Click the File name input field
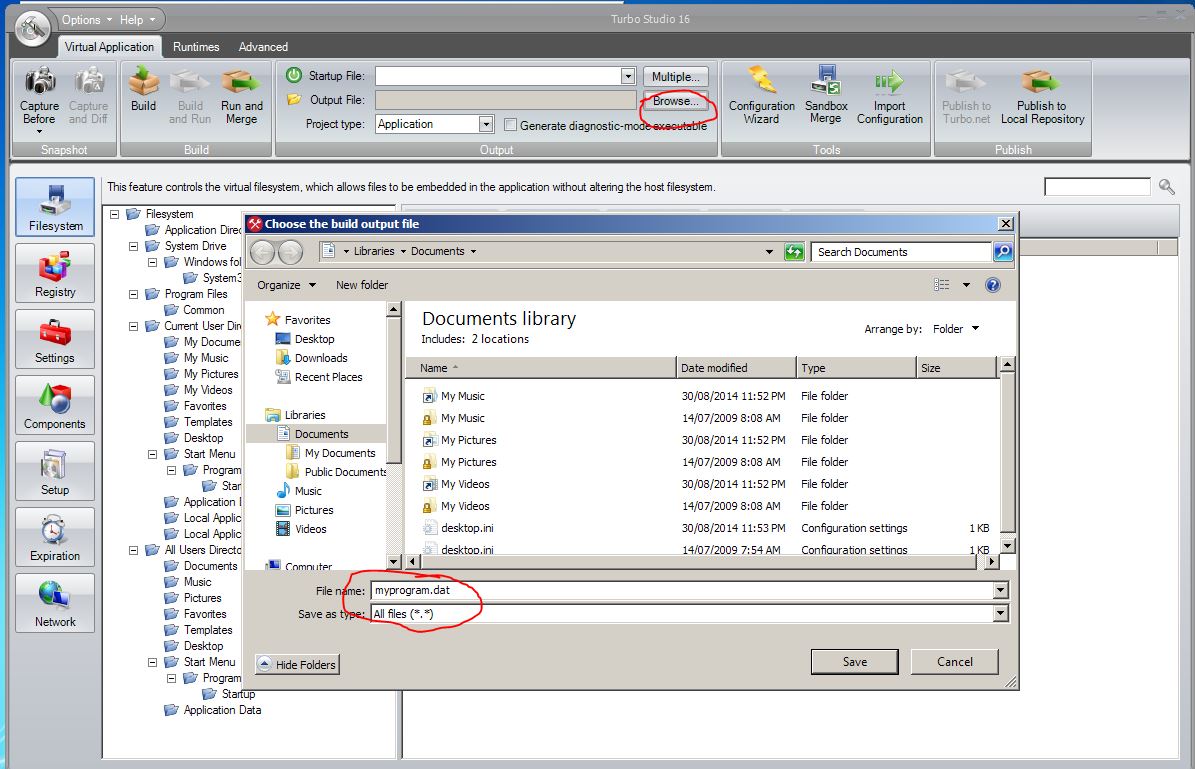 click(x=683, y=591)
